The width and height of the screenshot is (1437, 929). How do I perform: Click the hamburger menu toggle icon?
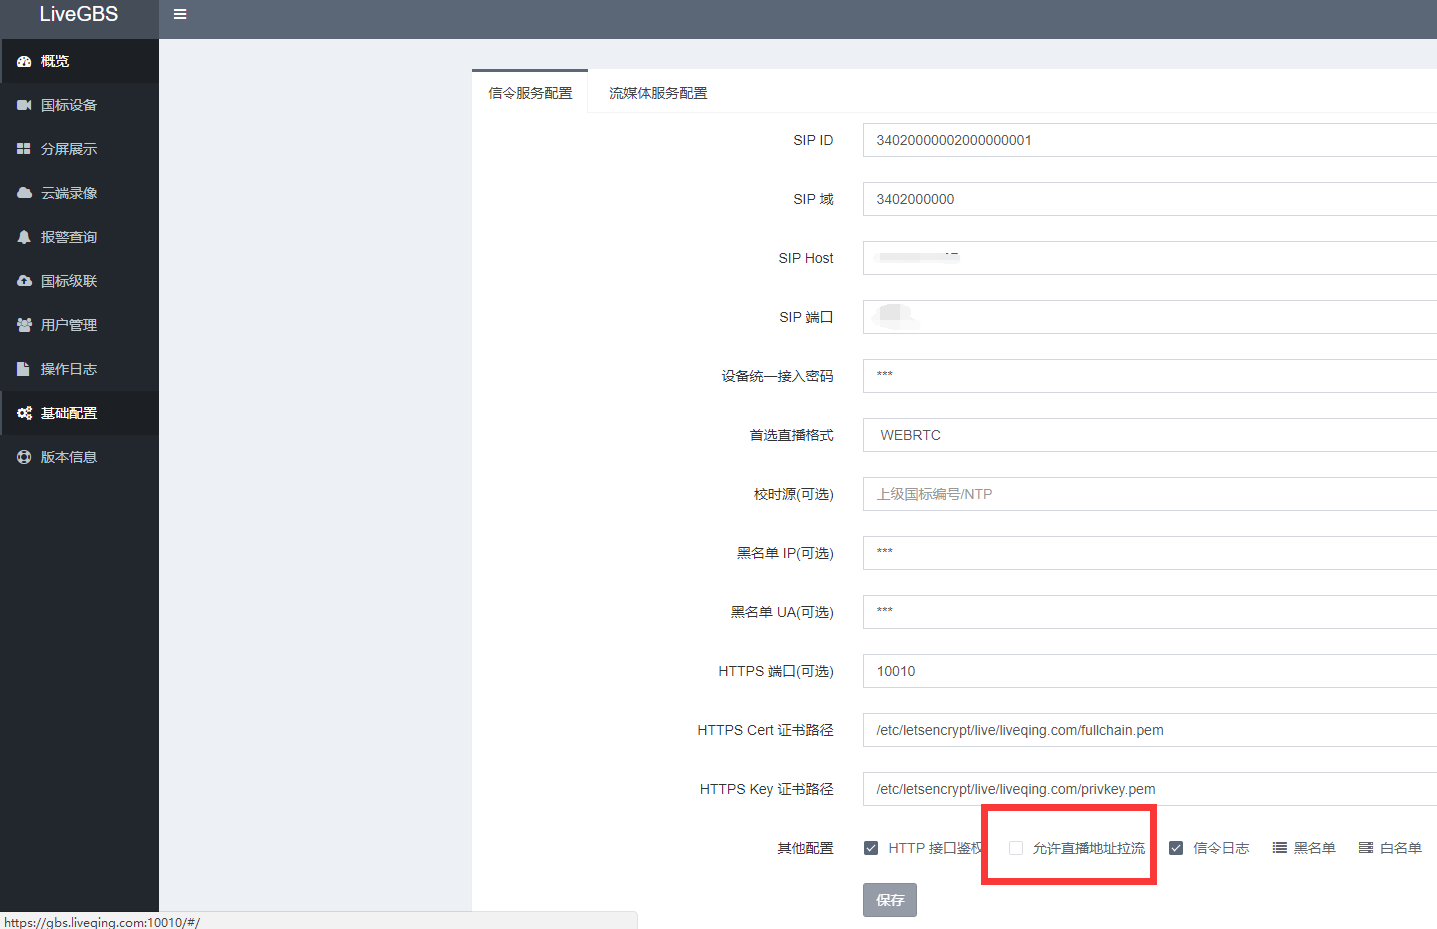(x=180, y=15)
